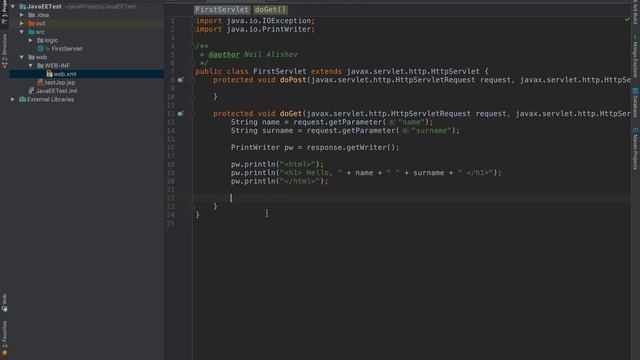Collapse the WEB-INF folder
Viewport: 640px width, 360px height.
tap(31, 66)
